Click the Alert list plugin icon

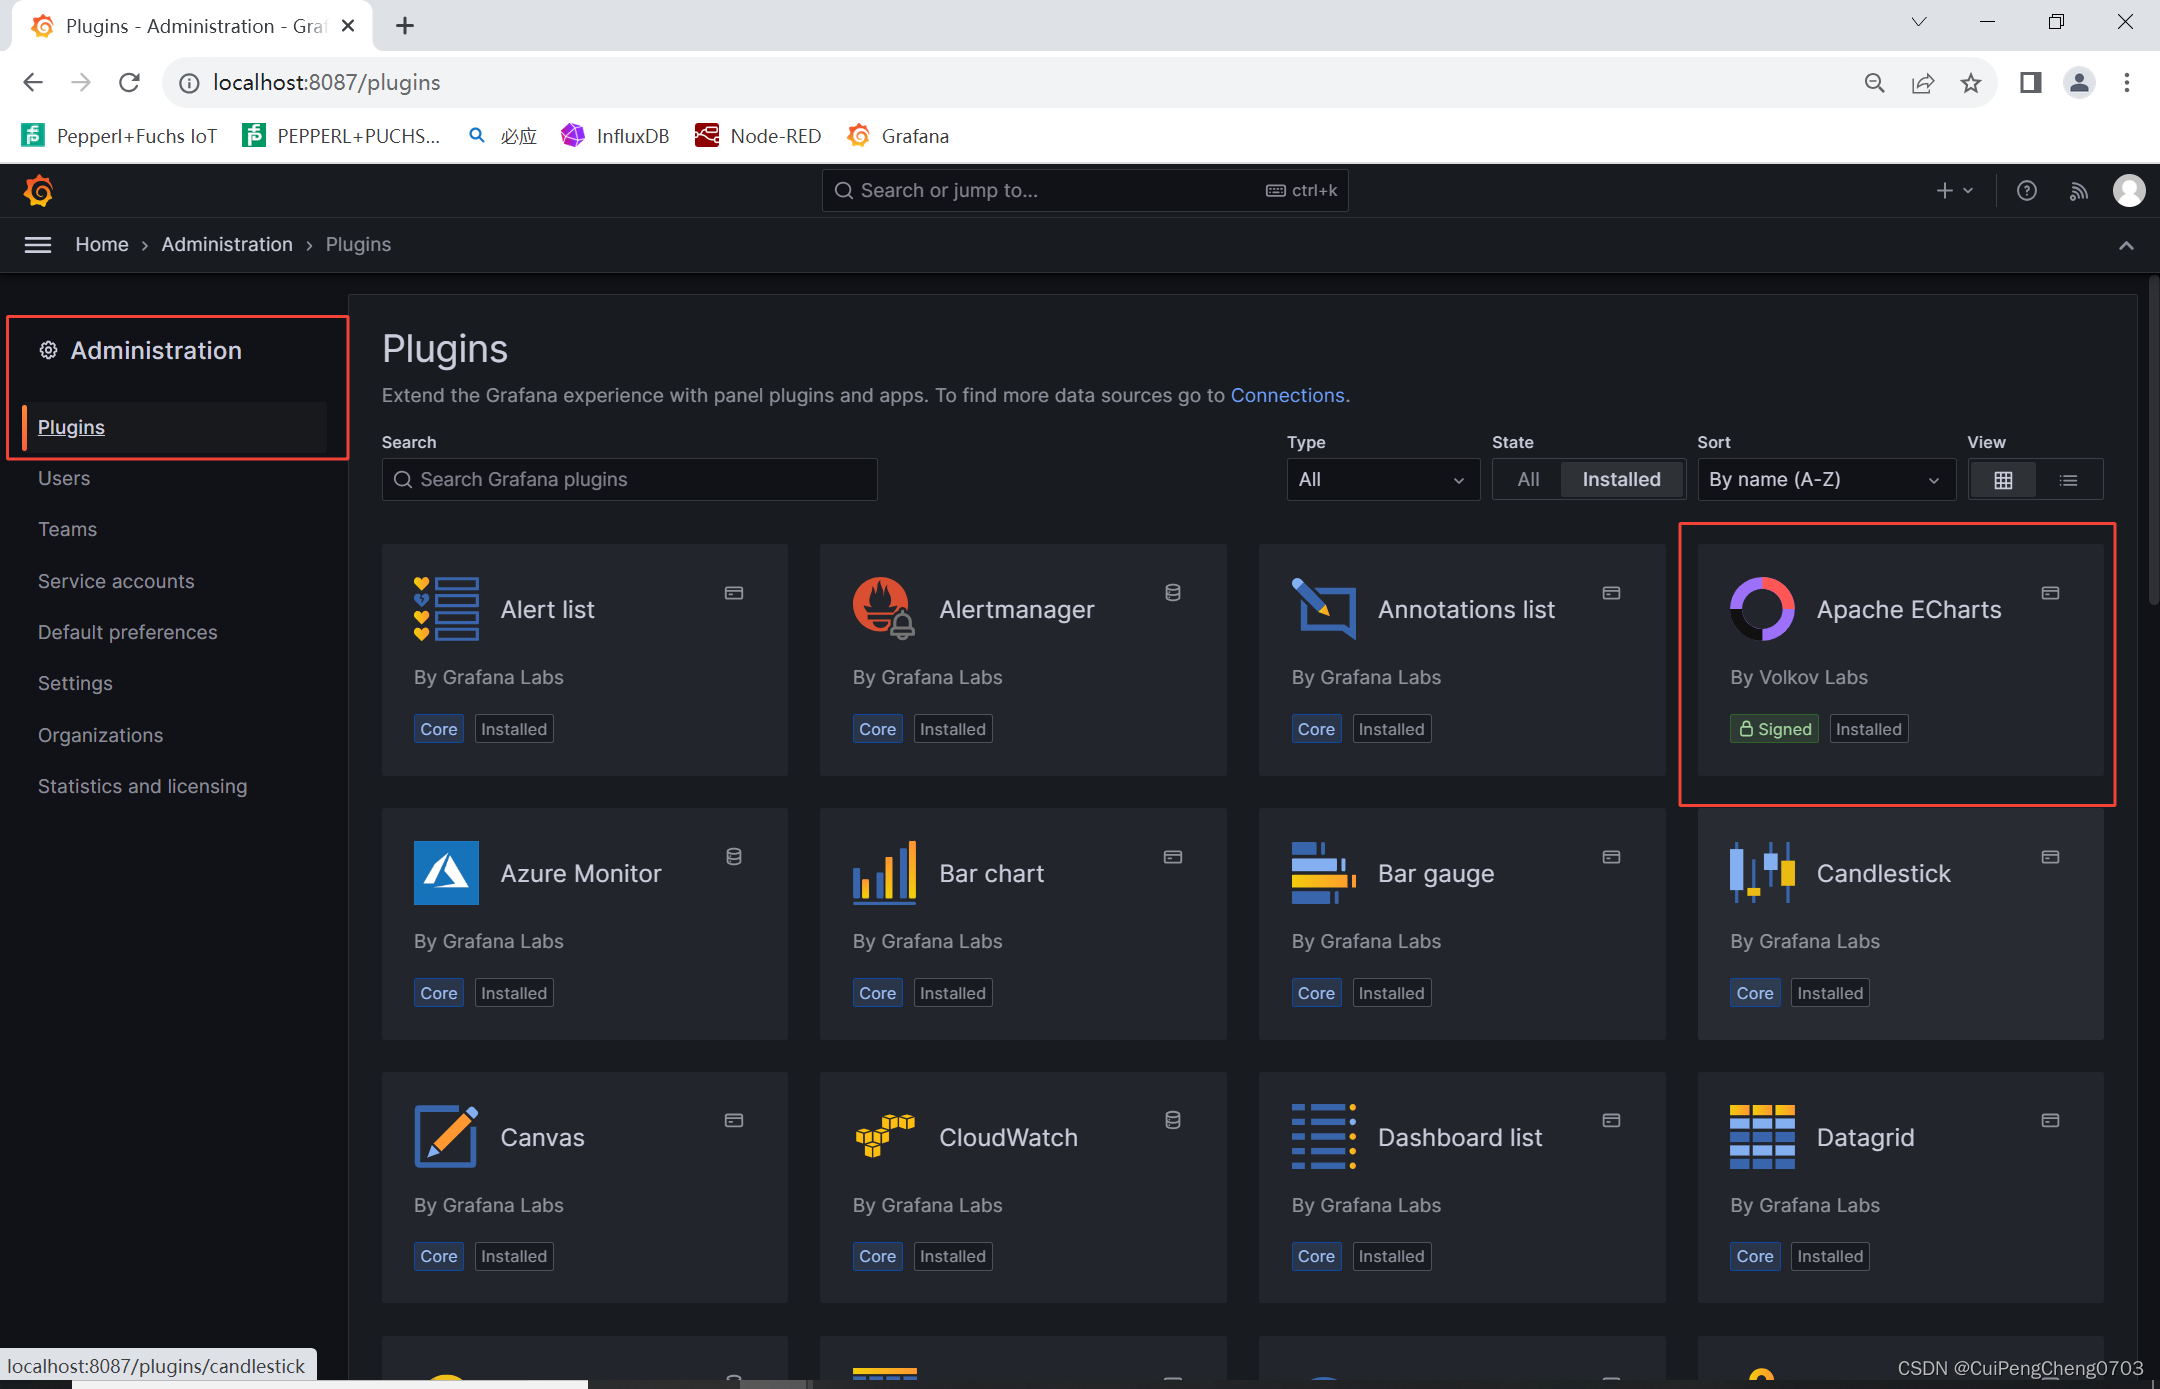446,609
